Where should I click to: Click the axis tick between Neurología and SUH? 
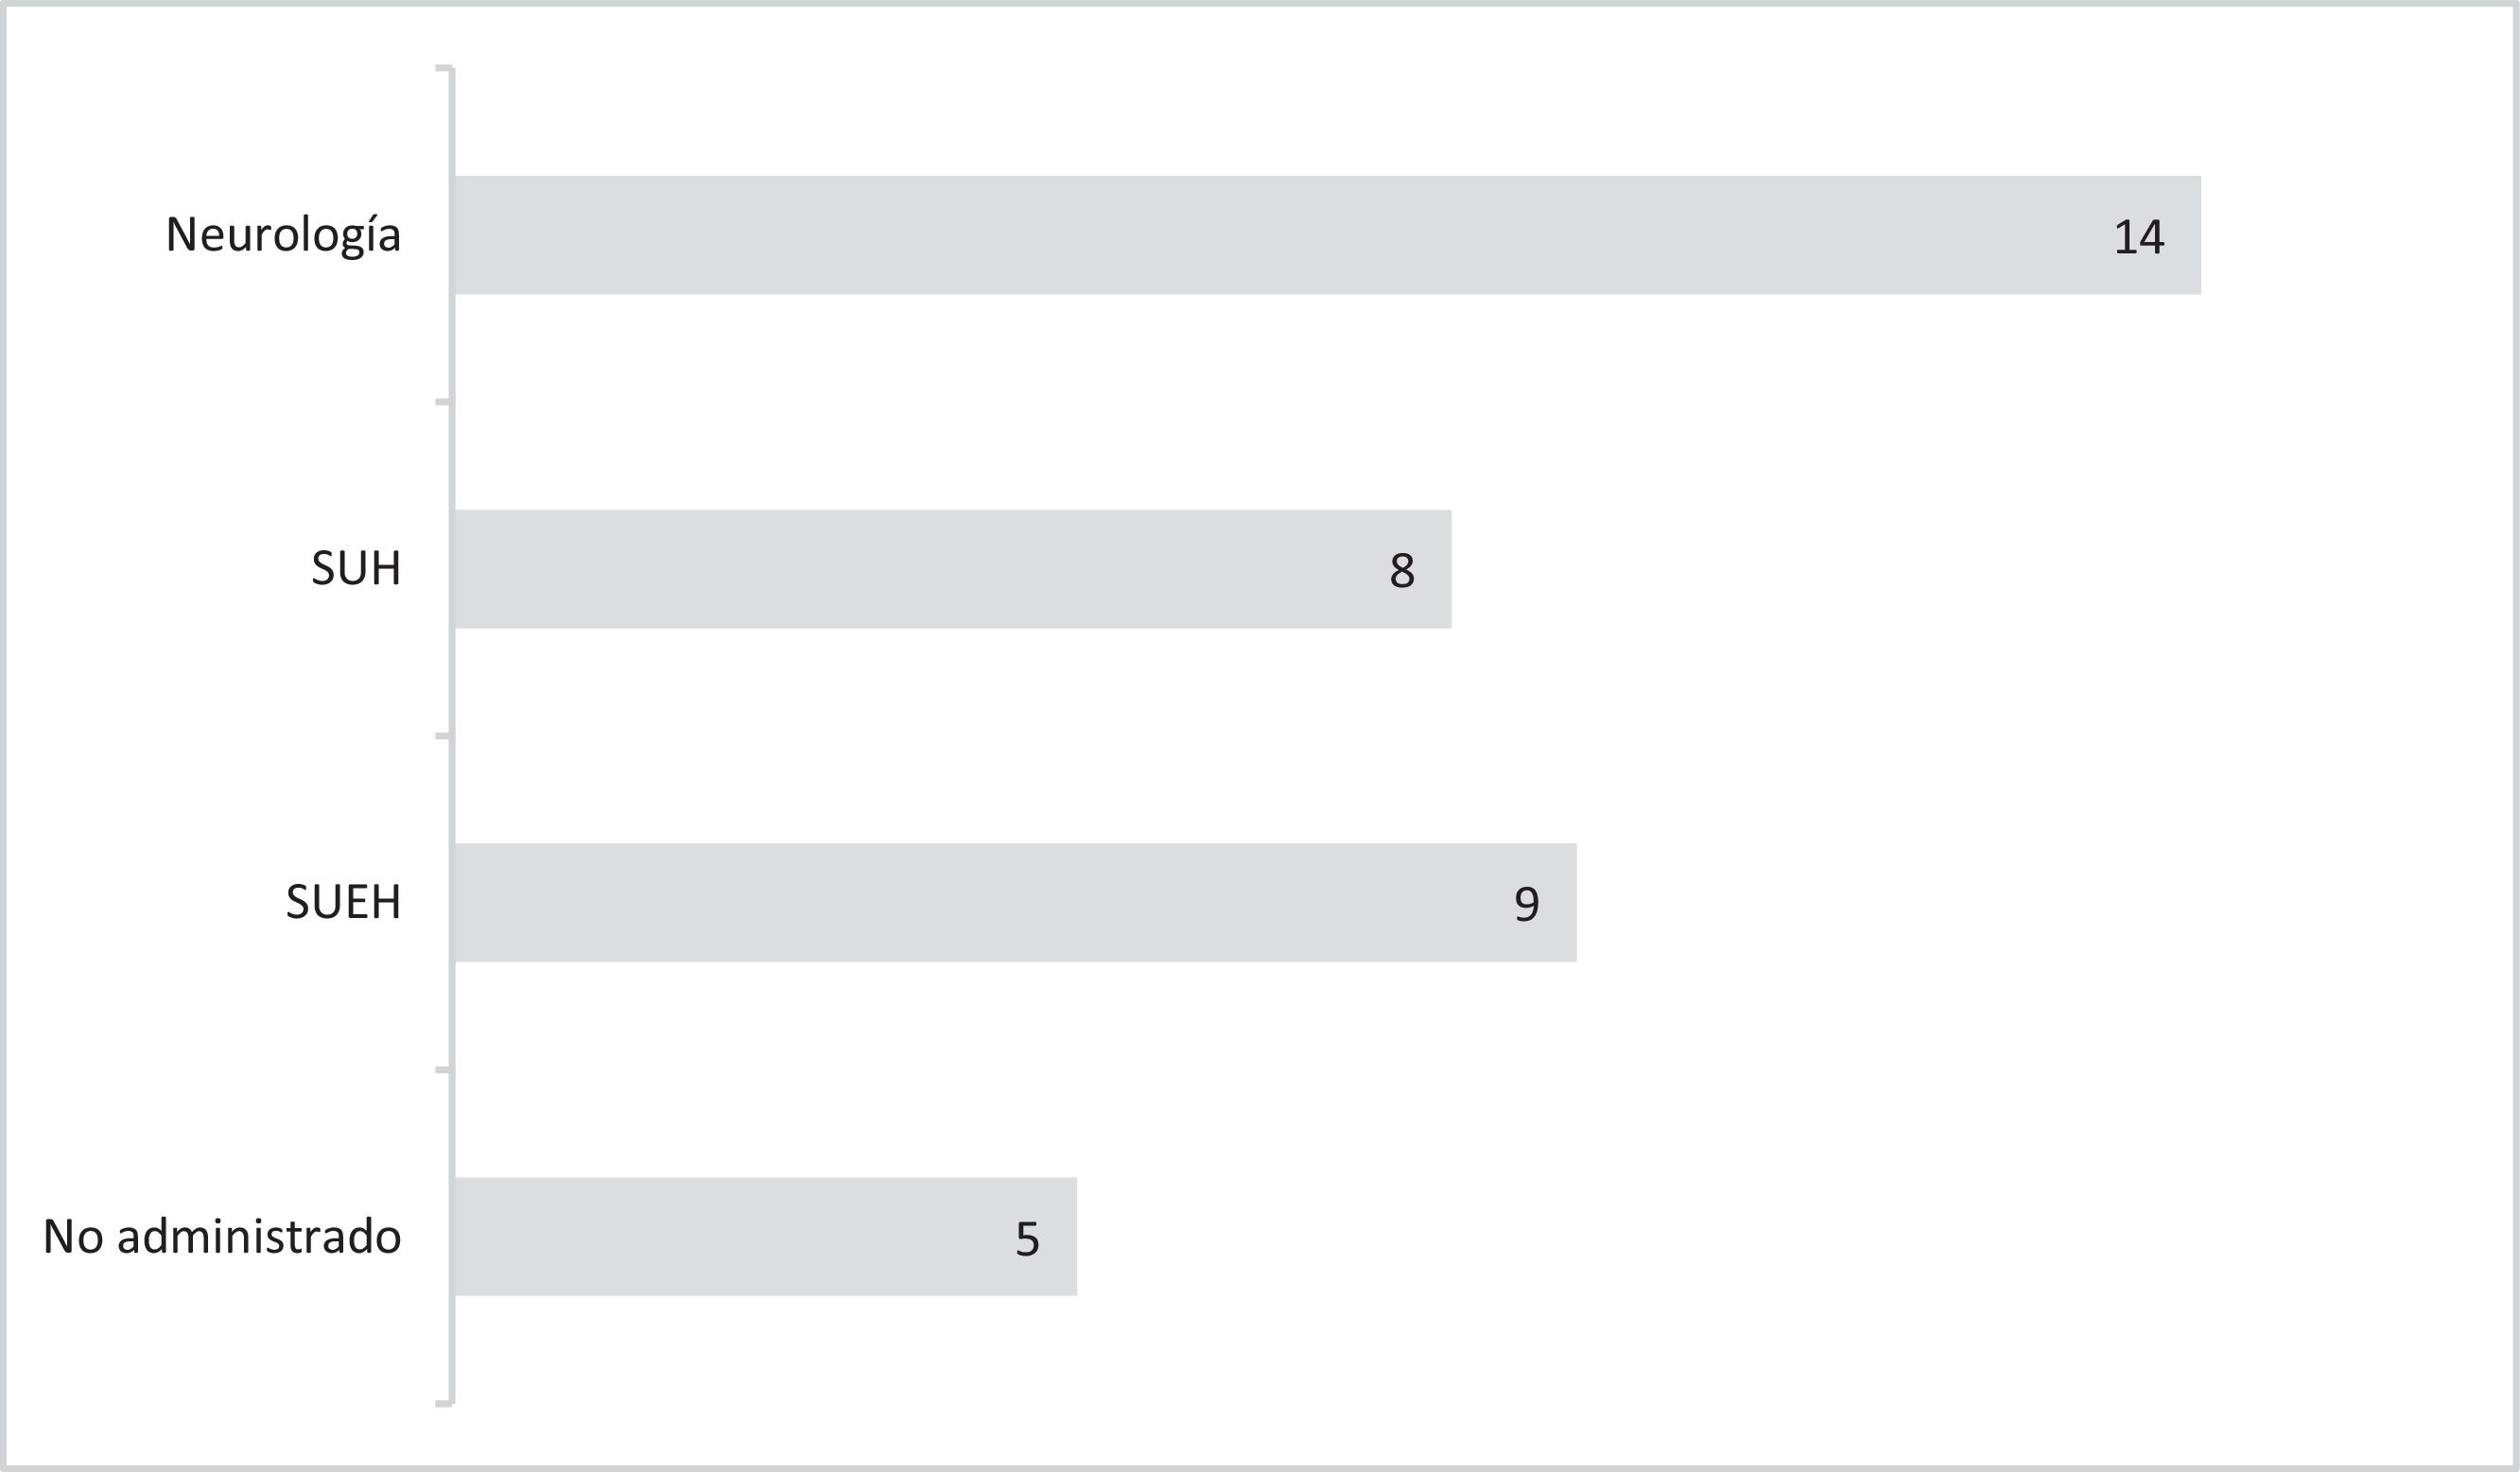pyautogui.click(x=443, y=402)
